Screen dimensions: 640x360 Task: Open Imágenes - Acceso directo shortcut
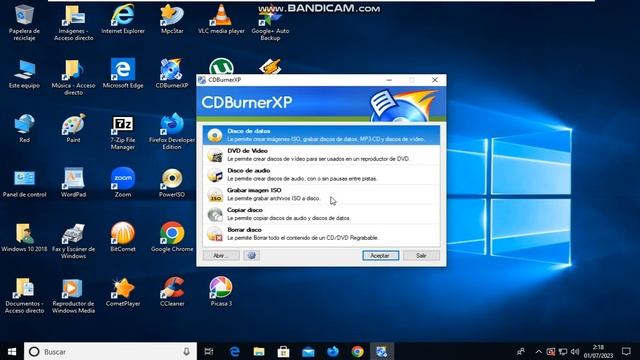pyautogui.click(x=73, y=22)
